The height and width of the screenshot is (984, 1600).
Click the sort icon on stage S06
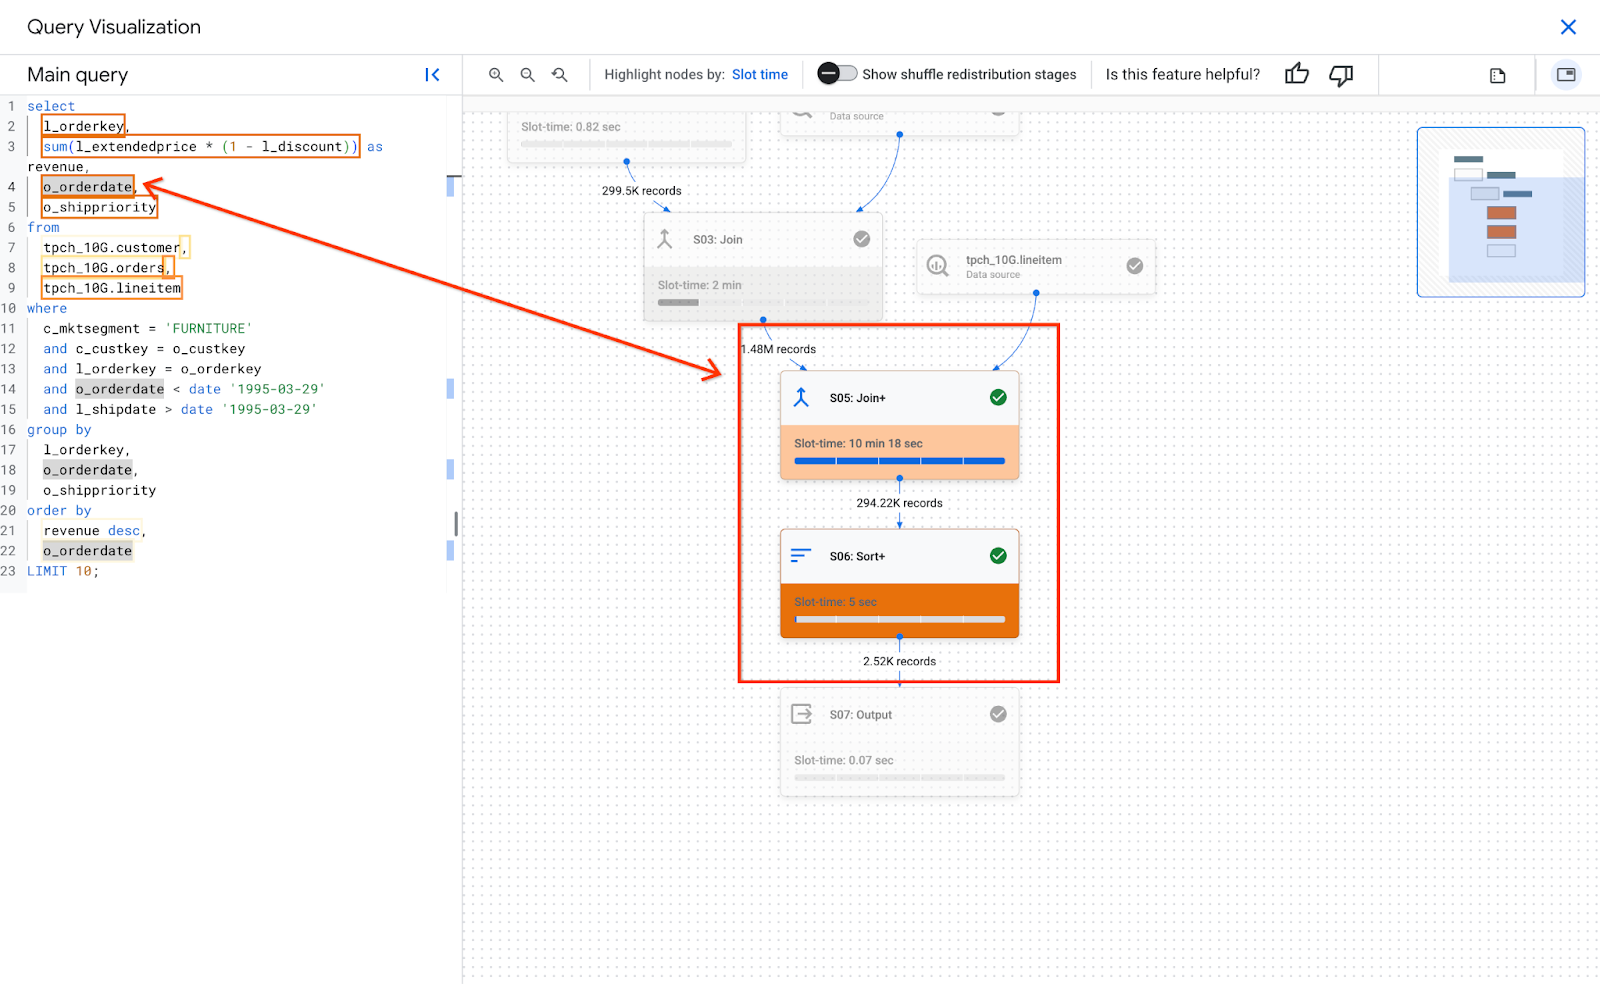pyautogui.click(x=800, y=556)
